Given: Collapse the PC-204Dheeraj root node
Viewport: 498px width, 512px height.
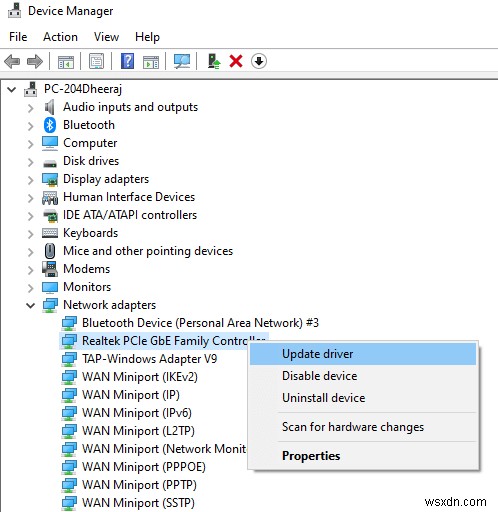Looking at the screenshot, I should pyautogui.click(x=11, y=89).
